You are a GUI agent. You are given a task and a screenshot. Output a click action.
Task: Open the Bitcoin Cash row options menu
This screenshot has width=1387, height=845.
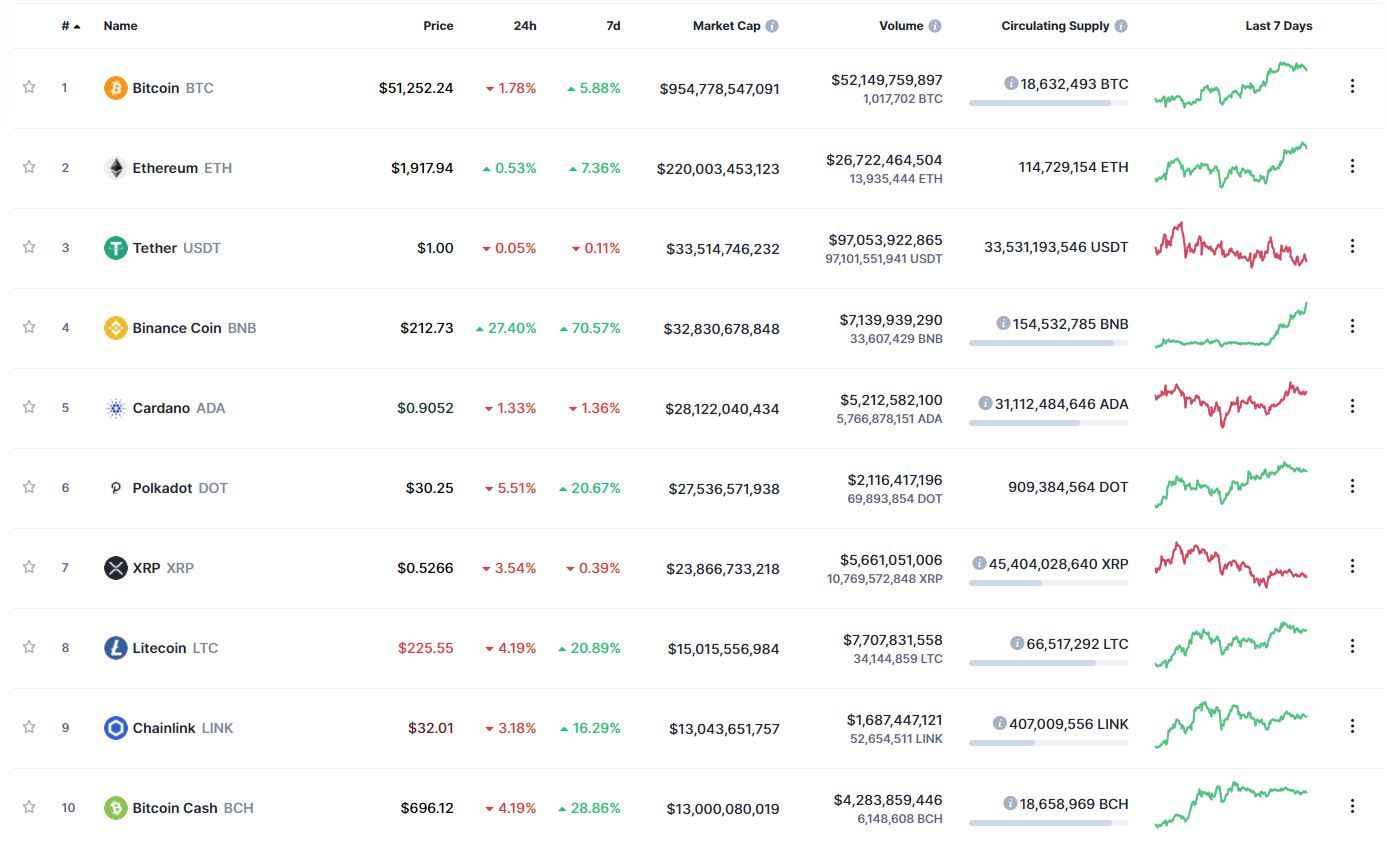point(1352,807)
